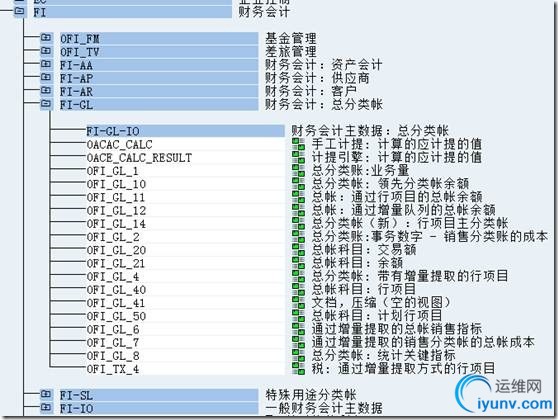The width and height of the screenshot is (558, 420).
Task: Collapse the FI folder node
Action: point(19,11)
